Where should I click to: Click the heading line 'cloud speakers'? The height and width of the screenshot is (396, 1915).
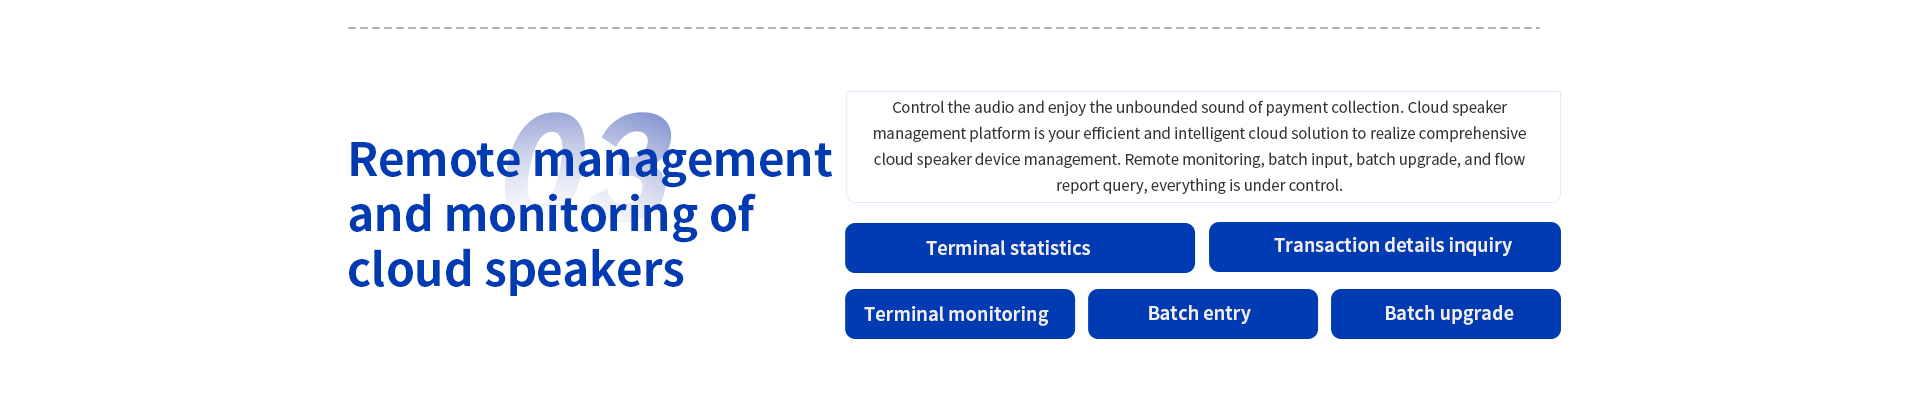click(x=516, y=270)
